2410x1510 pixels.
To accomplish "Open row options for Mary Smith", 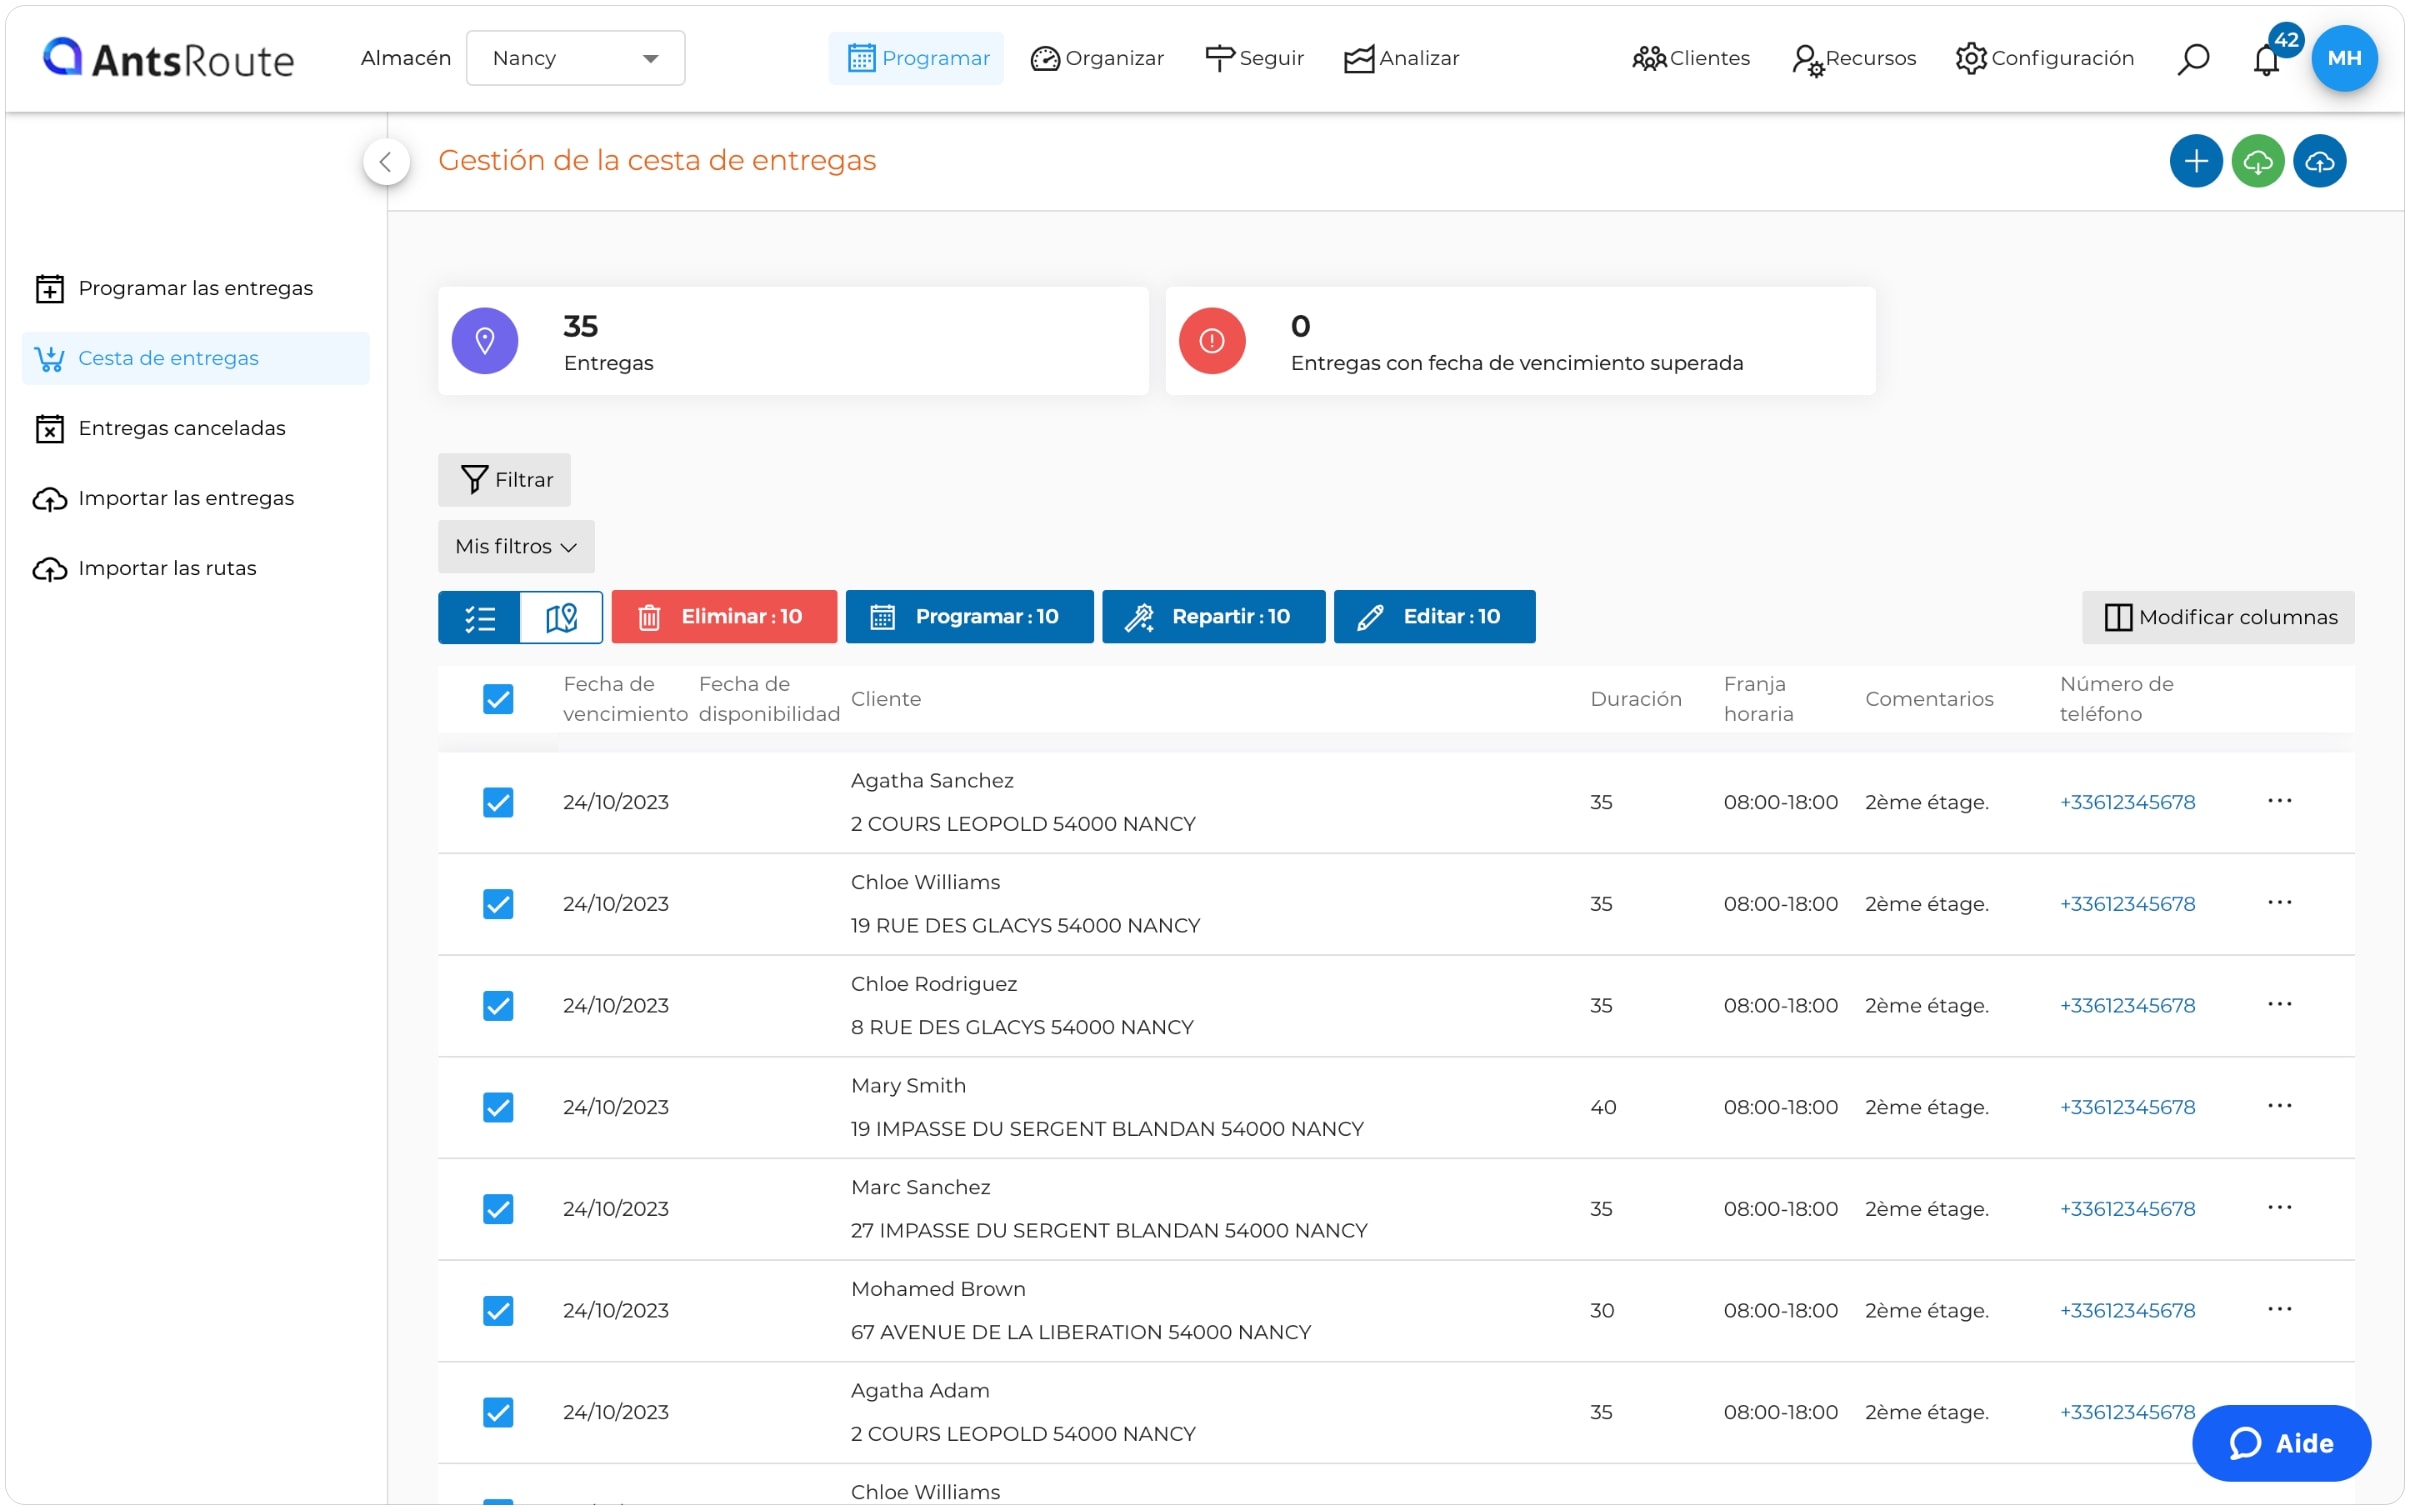I will [2279, 1105].
